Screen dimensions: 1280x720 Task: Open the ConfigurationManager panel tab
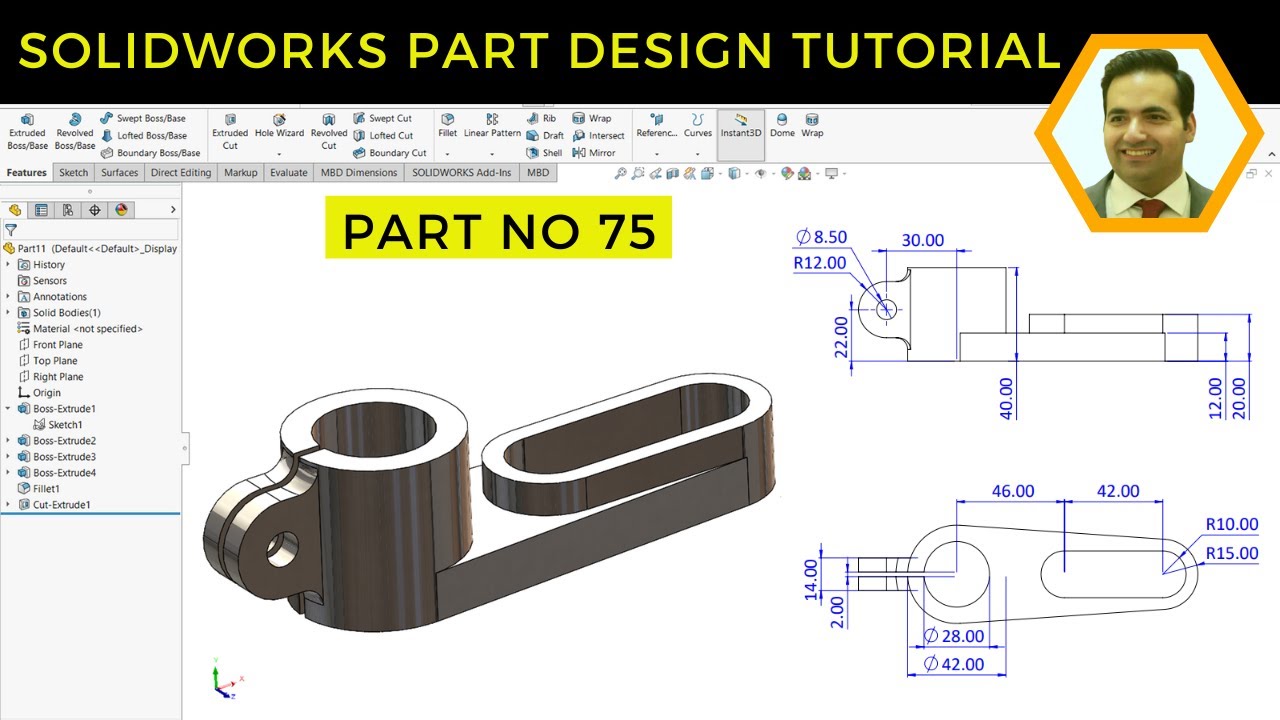pos(68,210)
